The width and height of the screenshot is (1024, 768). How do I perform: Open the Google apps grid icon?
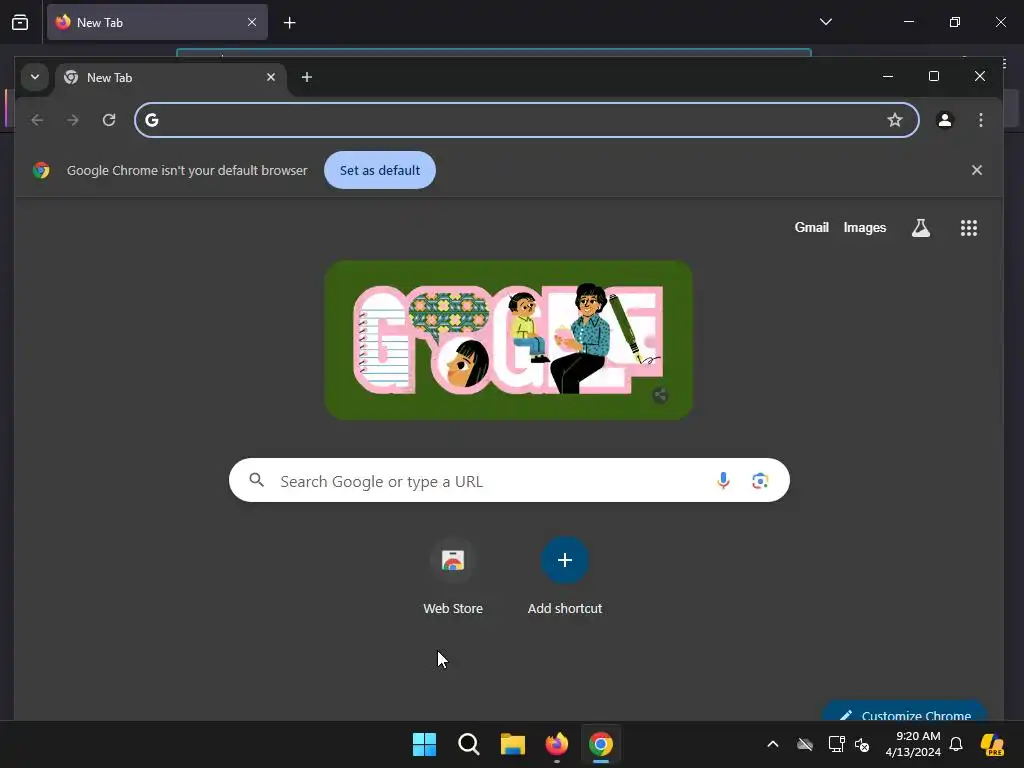coord(968,228)
